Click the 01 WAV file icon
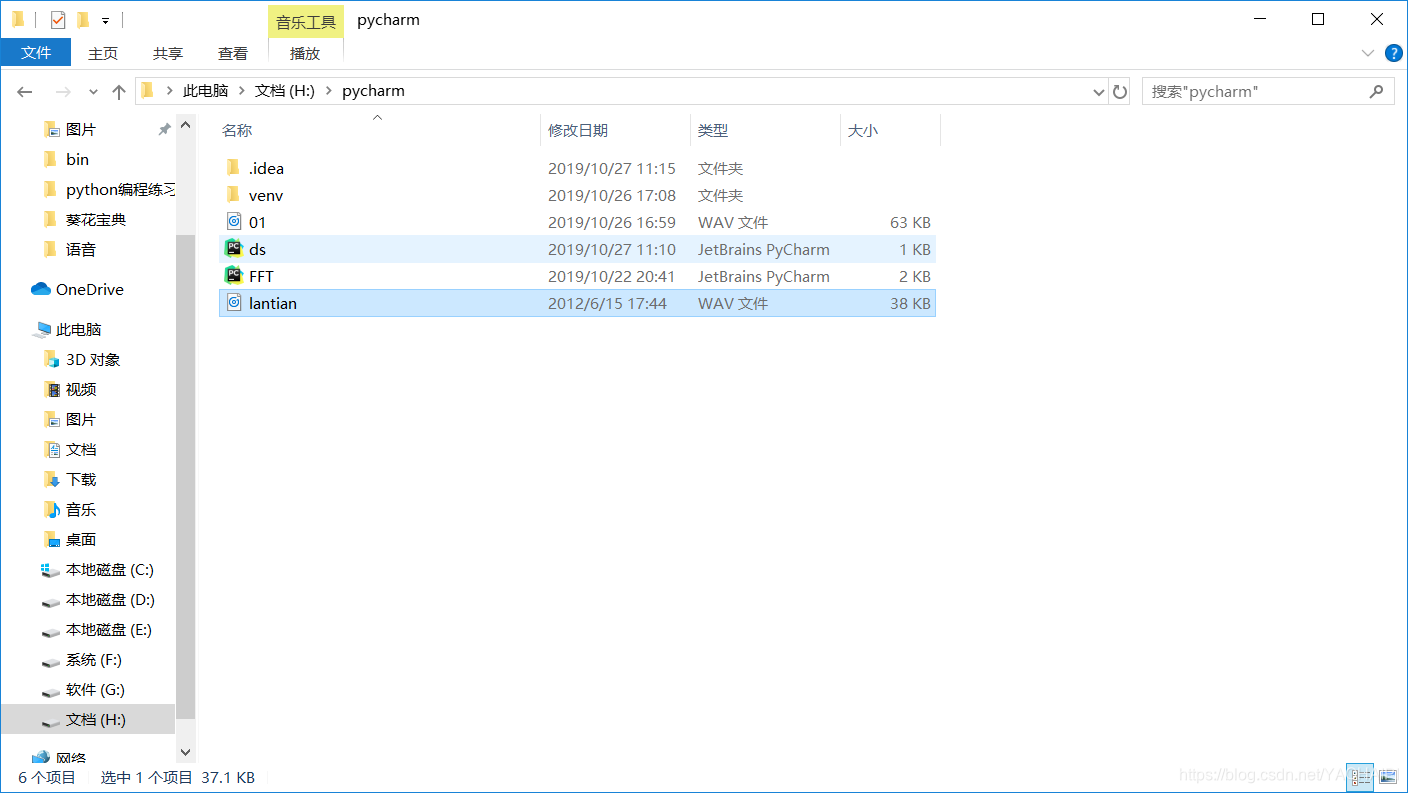This screenshot has width=1408, height=793. tap(234, 222)
